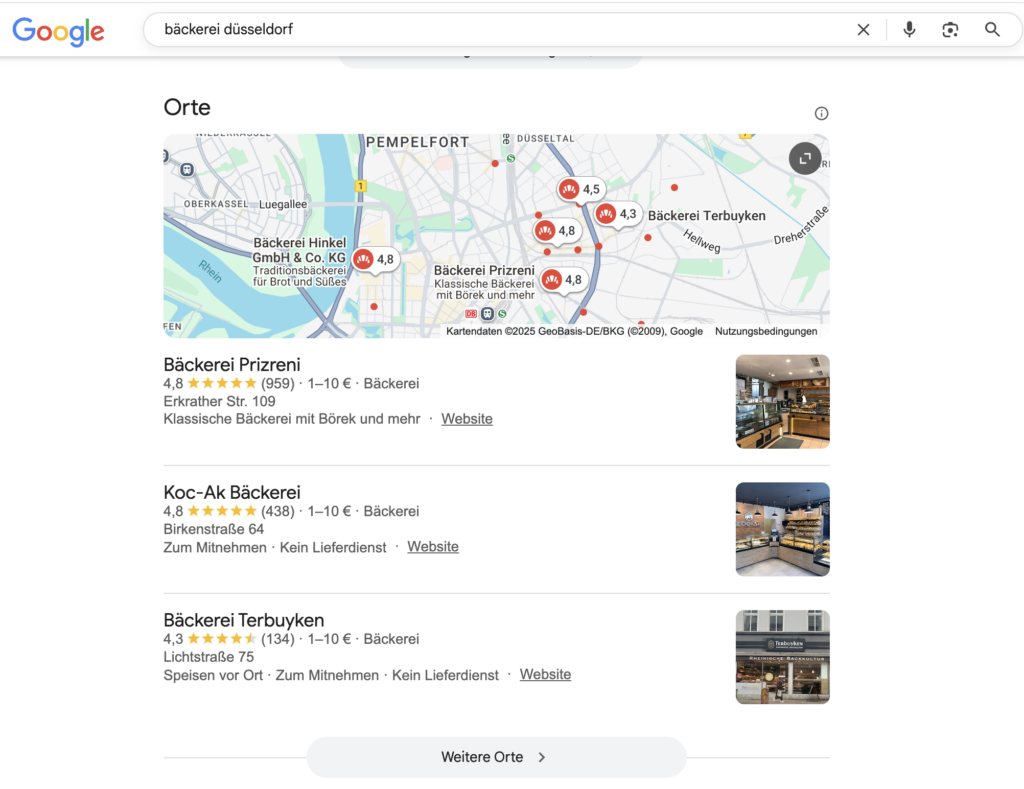Screen dimensions: 1024x789
Task: Clear the search box text
Action: pyautogui.click(x=863, y=30)
